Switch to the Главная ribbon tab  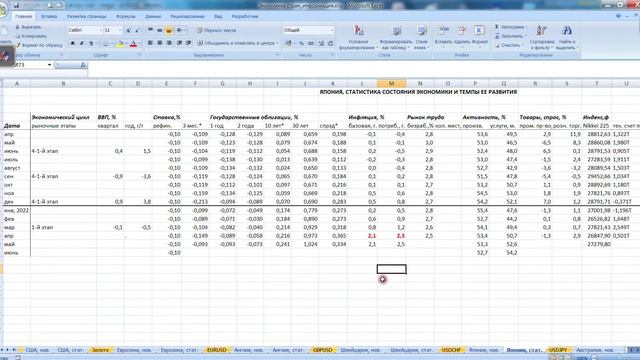pyautogui.click(x=23, y=16)
